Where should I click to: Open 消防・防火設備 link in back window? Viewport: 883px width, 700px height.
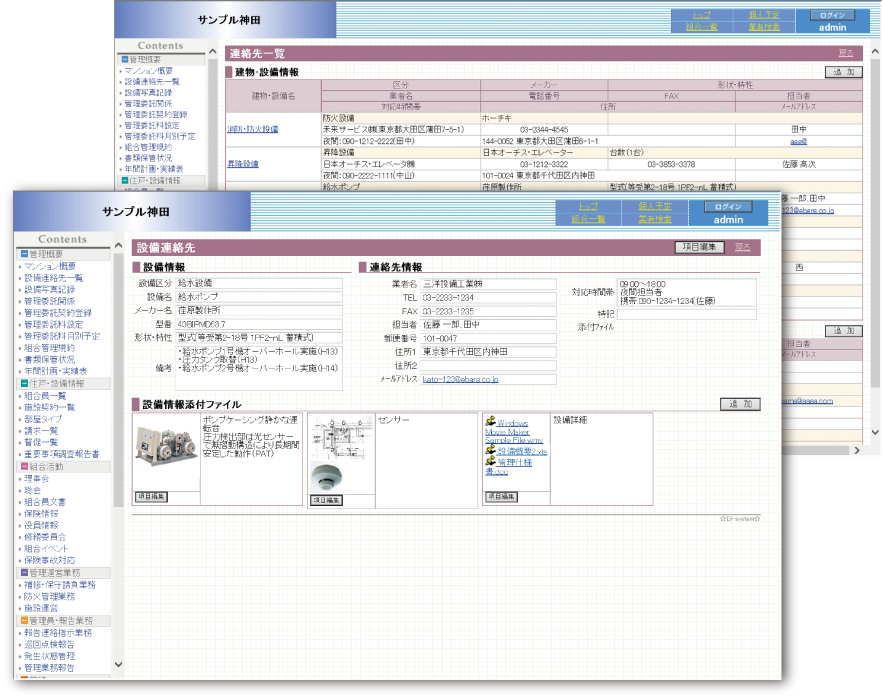pyautogui.click(x=252, y=129)
